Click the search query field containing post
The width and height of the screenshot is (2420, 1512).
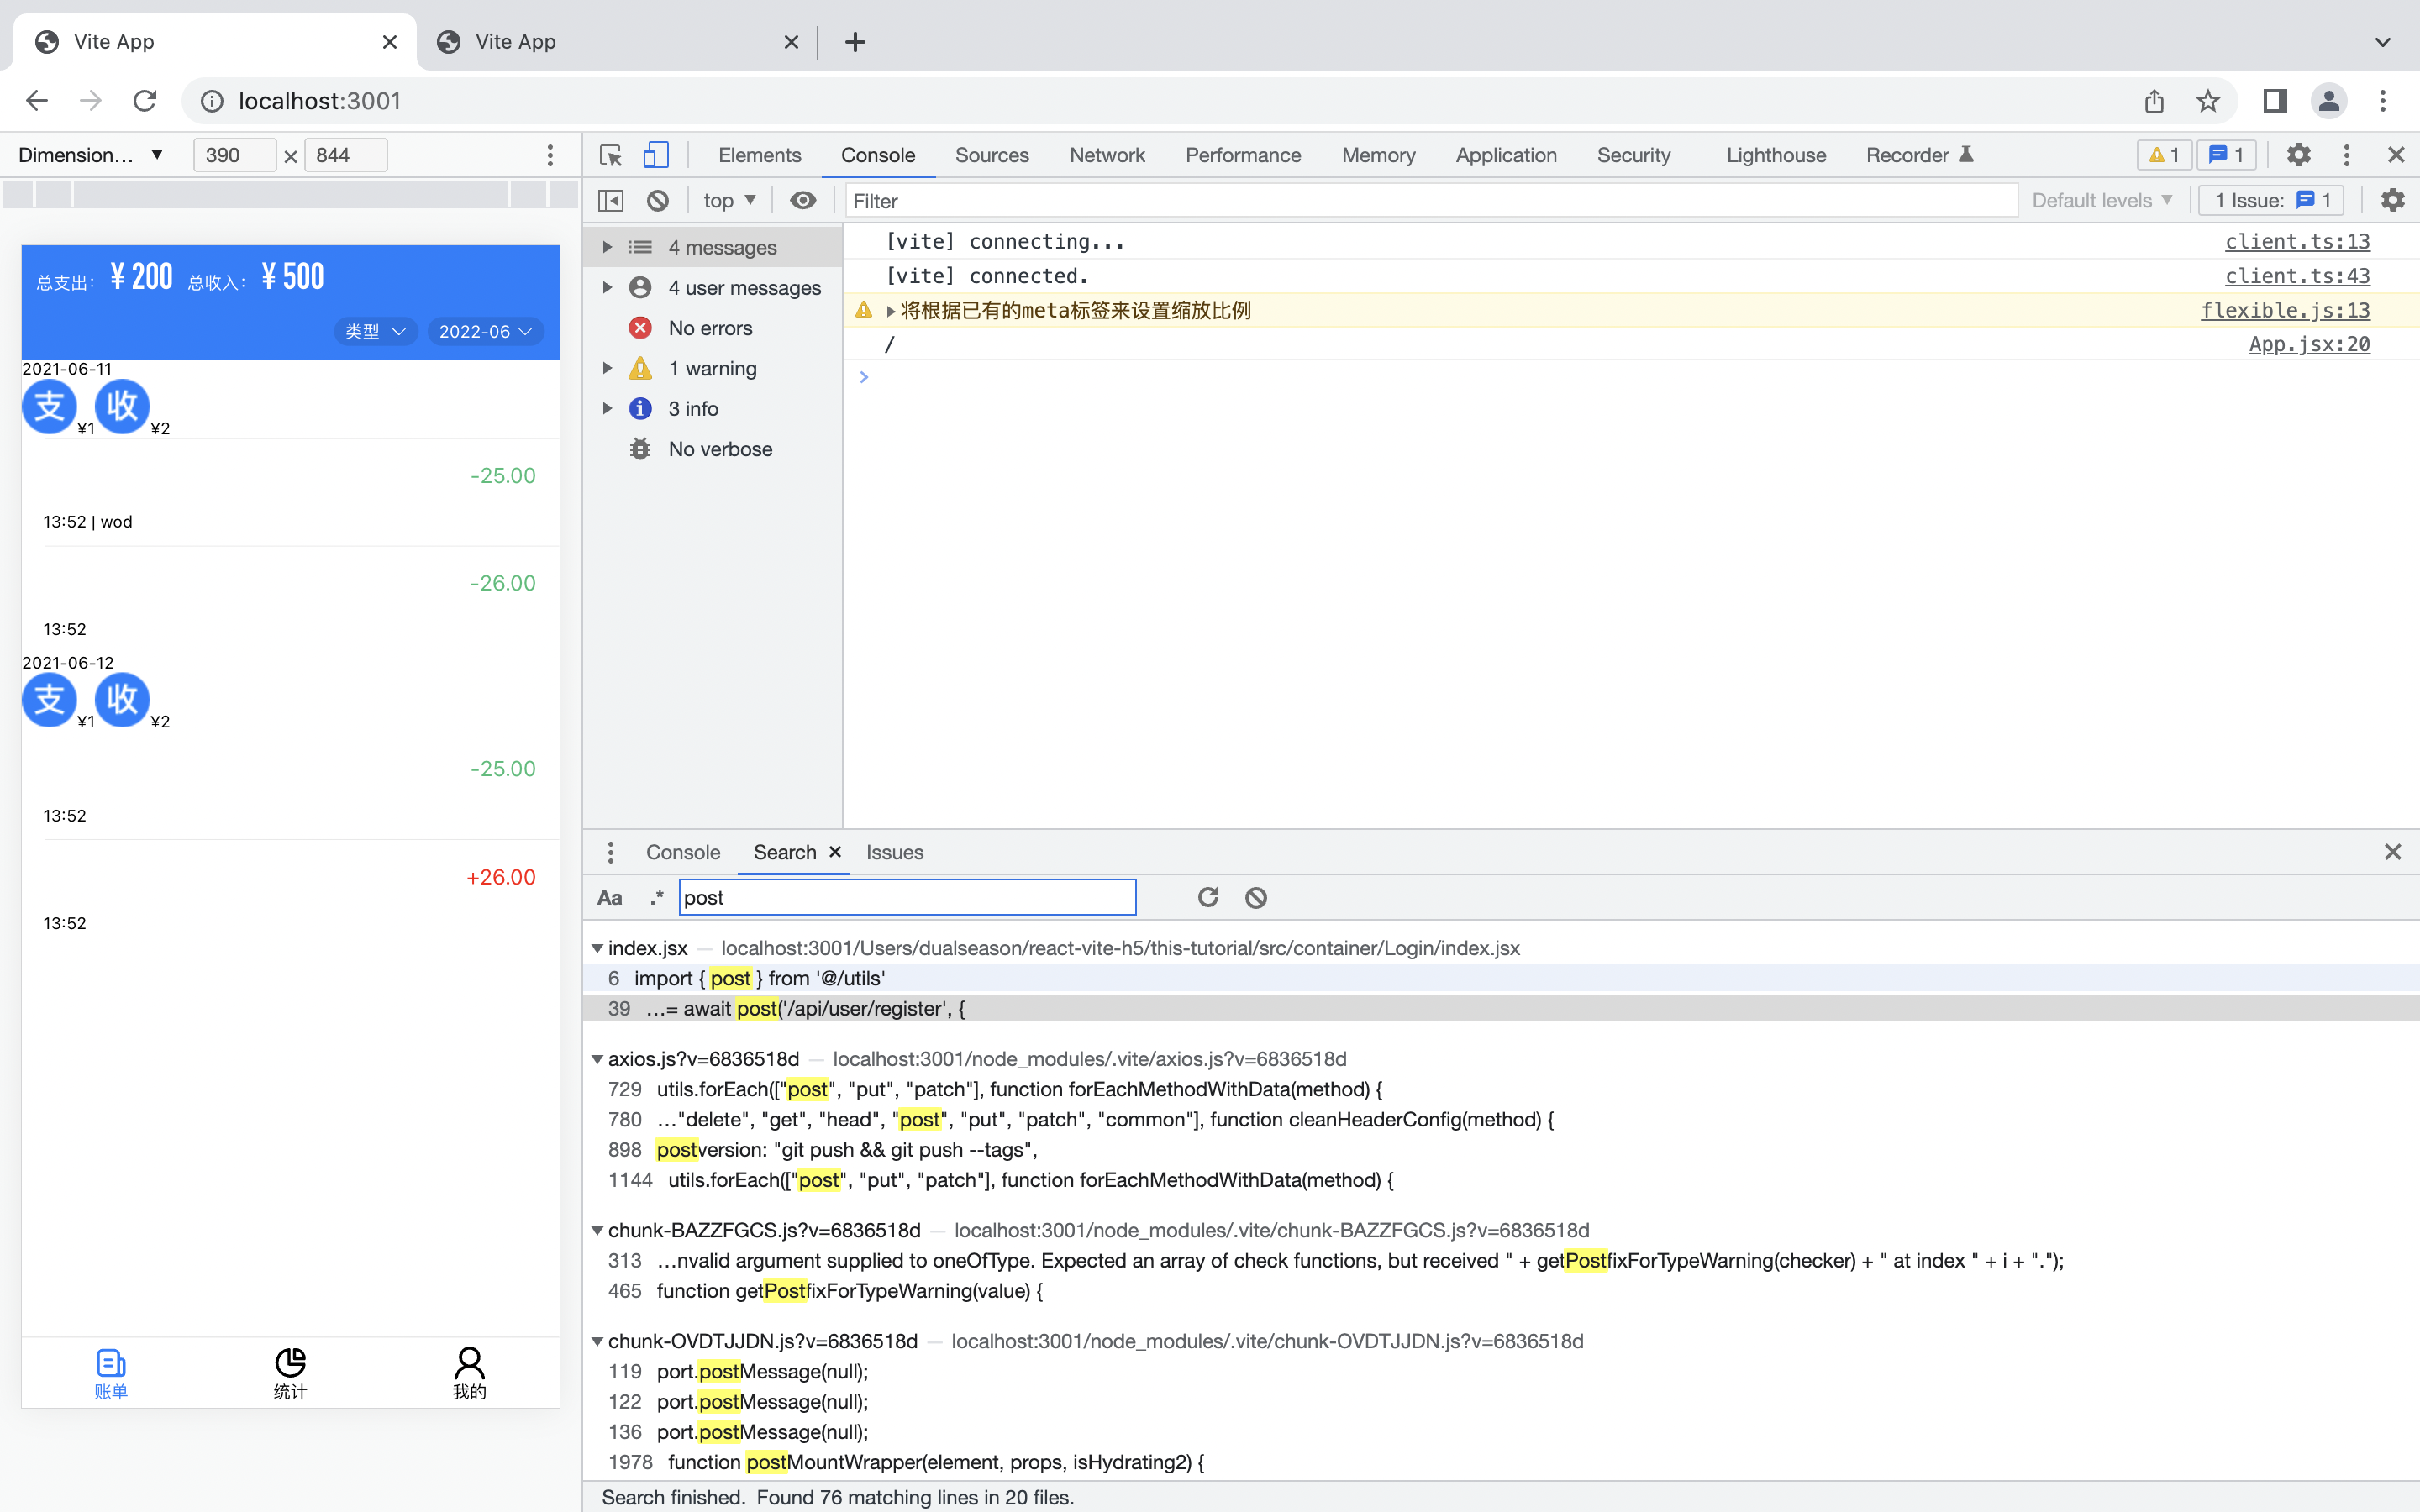[907, 898]
